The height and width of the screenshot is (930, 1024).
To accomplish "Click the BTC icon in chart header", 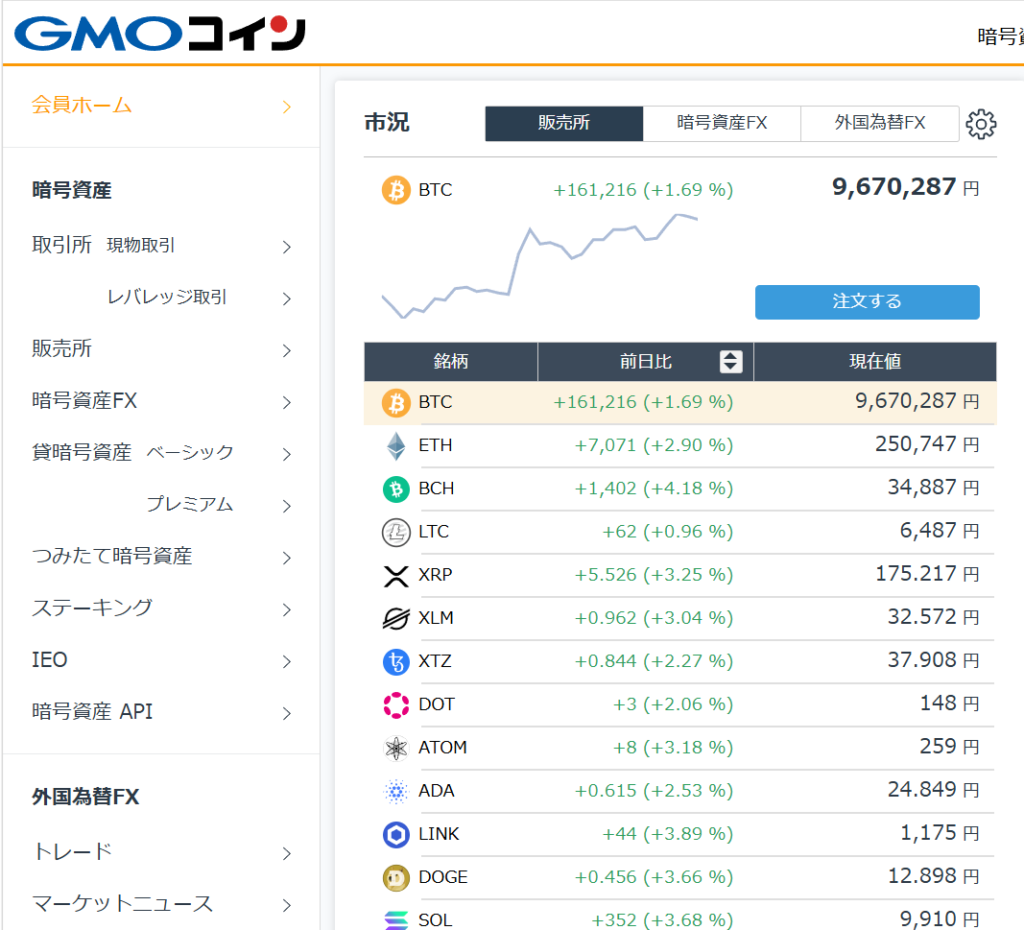I will (396, 190).
